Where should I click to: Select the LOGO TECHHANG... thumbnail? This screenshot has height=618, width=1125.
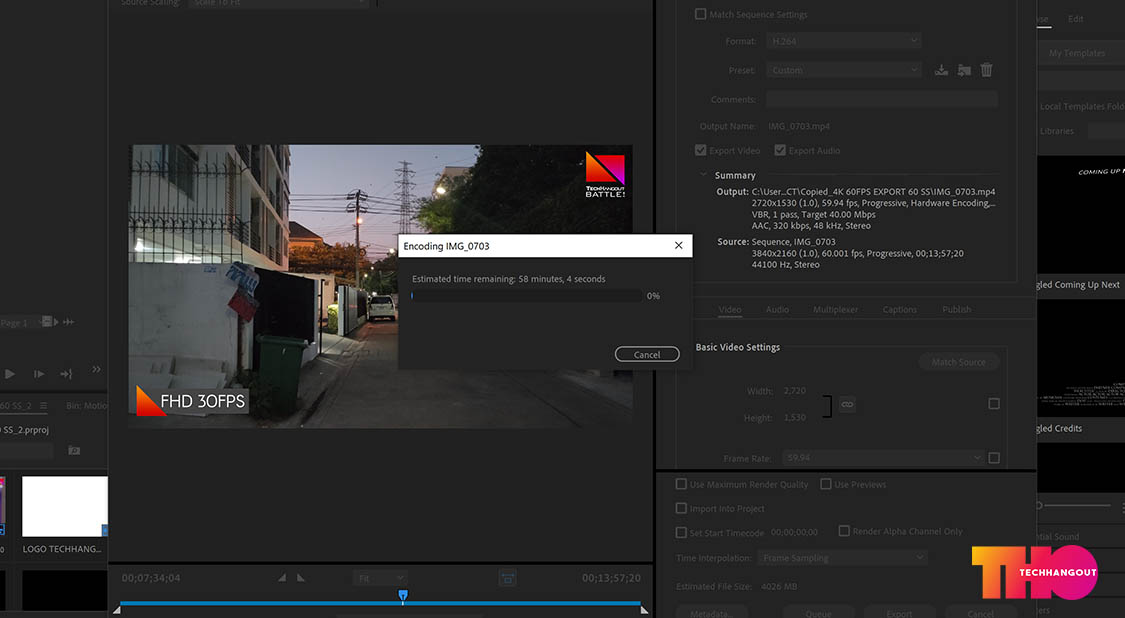[65, 506]
